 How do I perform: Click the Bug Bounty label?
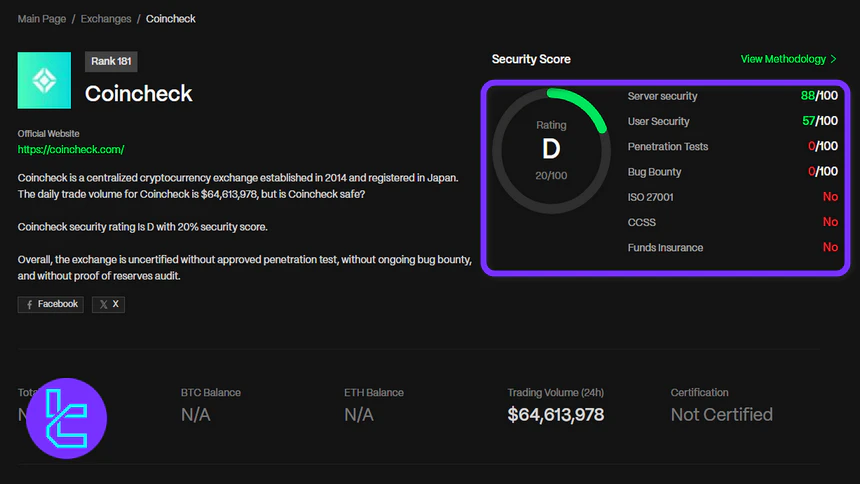pyautogui.click(x=654, y=172)
